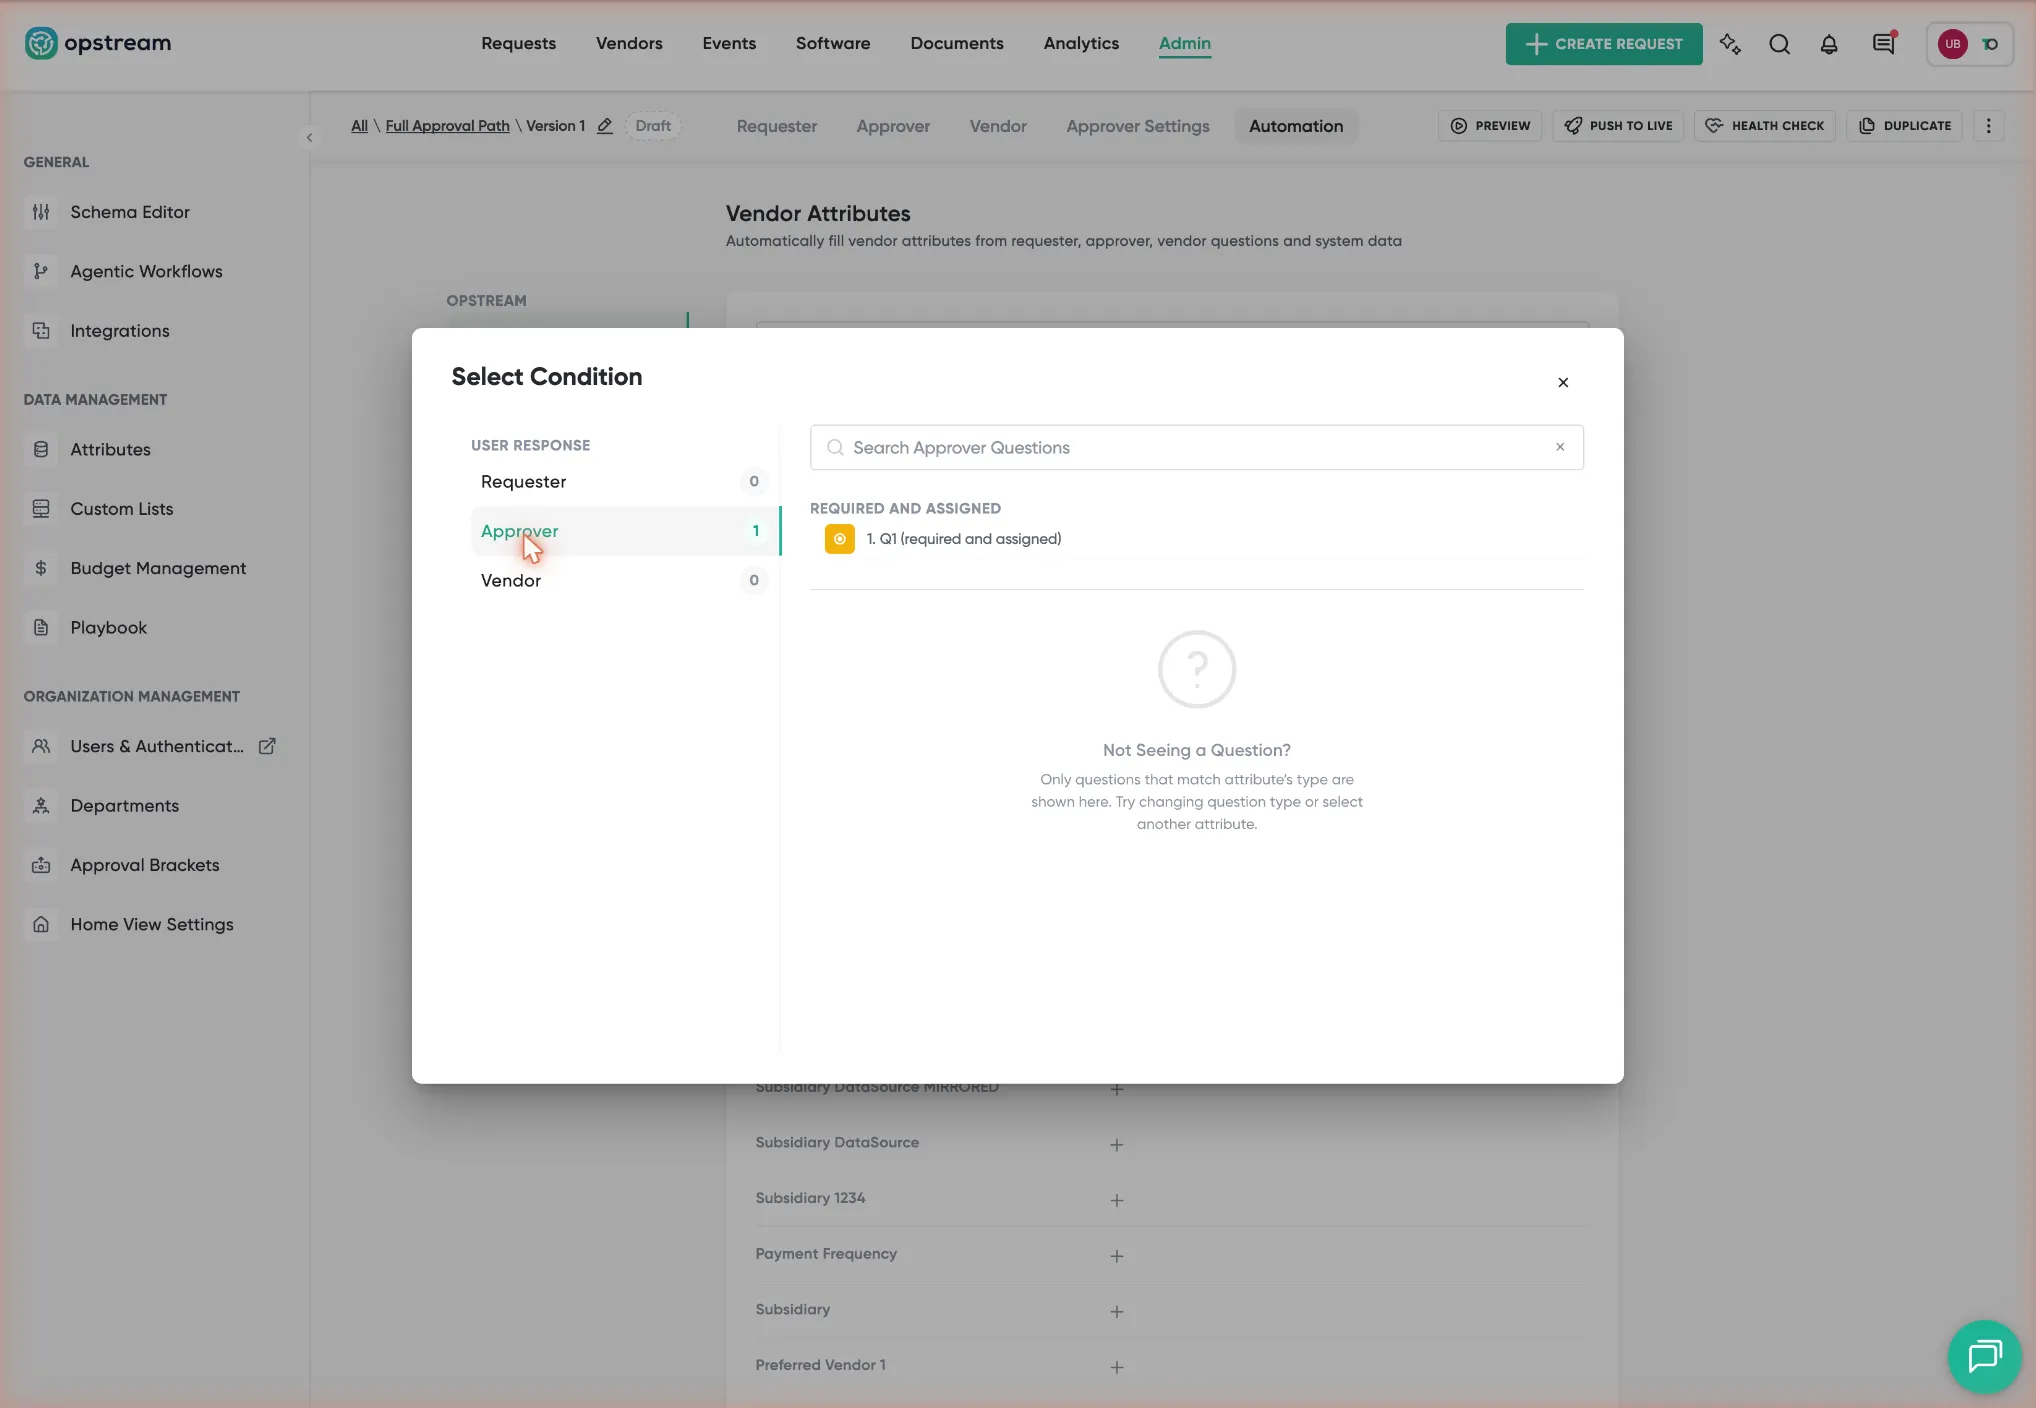Expand Subsidiary DataSource with plus icon

click(1117, 1144)
